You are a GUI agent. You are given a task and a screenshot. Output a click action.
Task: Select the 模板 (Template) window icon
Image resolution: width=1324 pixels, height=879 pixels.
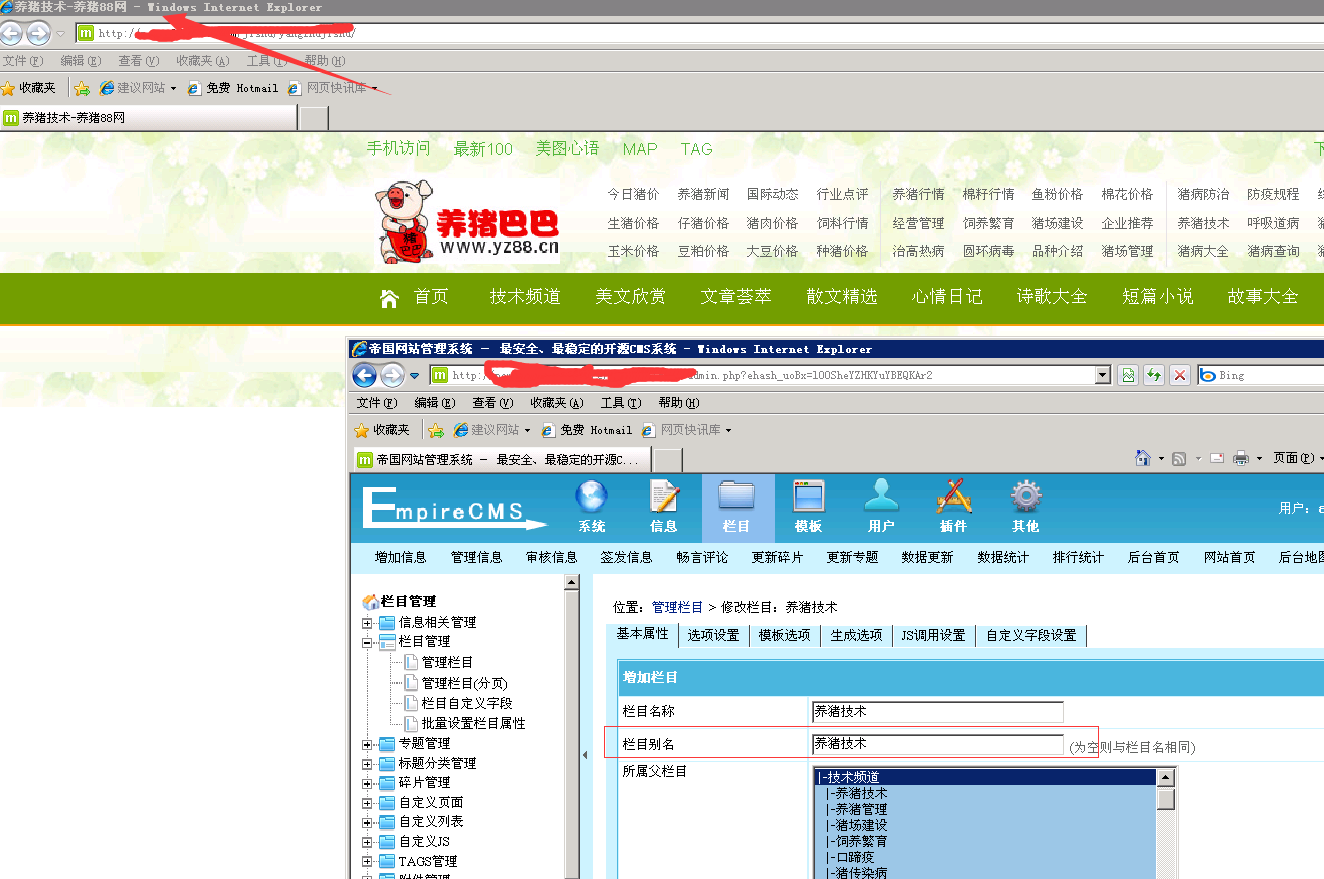point(808,498)
